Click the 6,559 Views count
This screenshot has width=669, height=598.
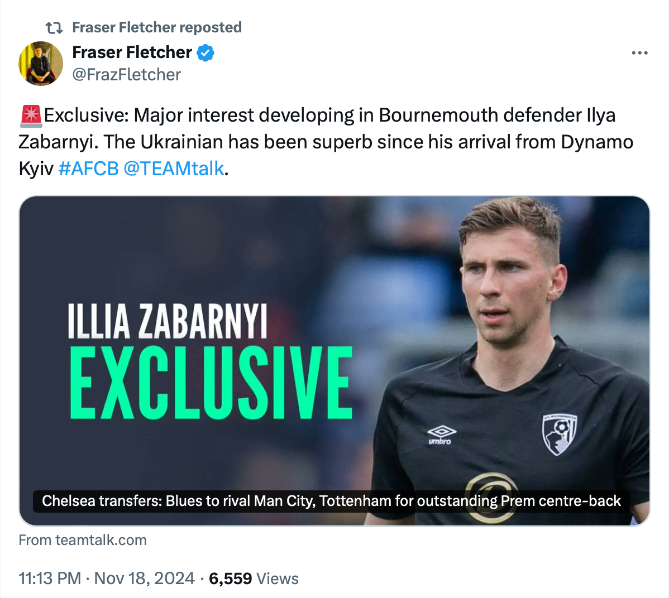tap(255, 578)
